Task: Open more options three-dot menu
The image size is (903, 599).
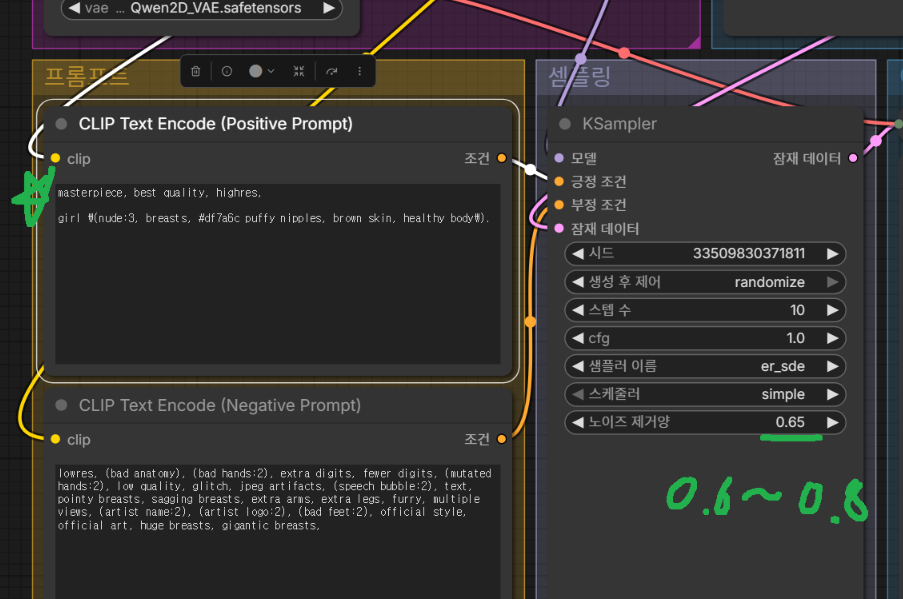Action: click(x=359, y=71)
